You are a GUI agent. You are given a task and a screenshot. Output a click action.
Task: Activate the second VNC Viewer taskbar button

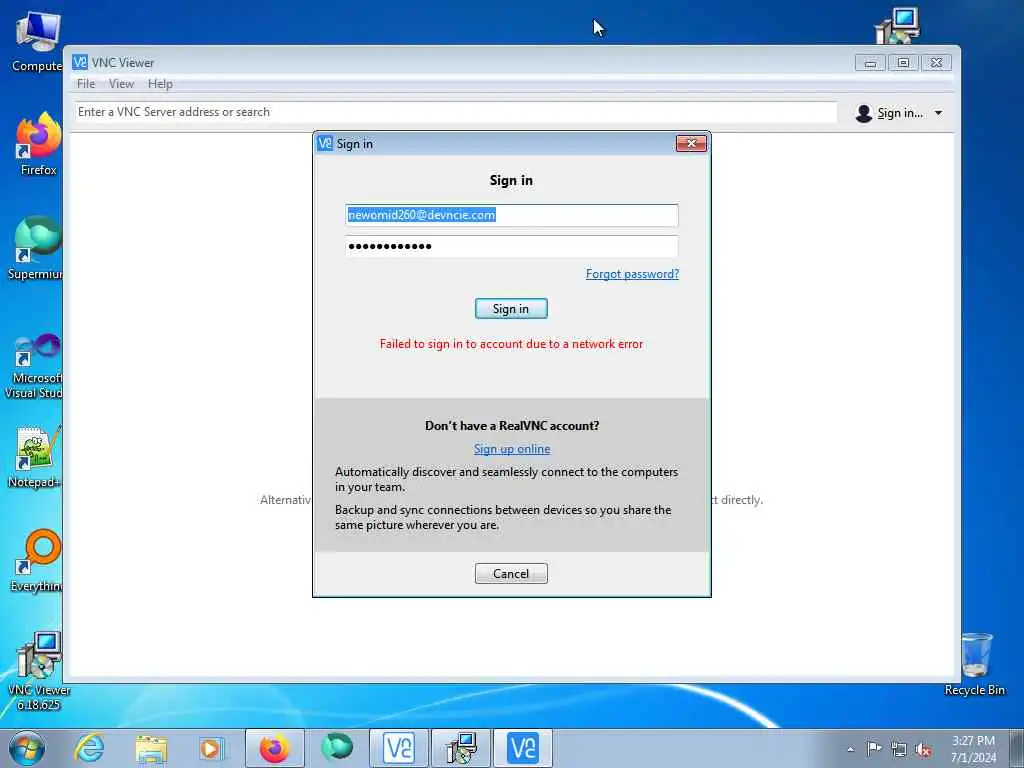click(x=523, y=748)
